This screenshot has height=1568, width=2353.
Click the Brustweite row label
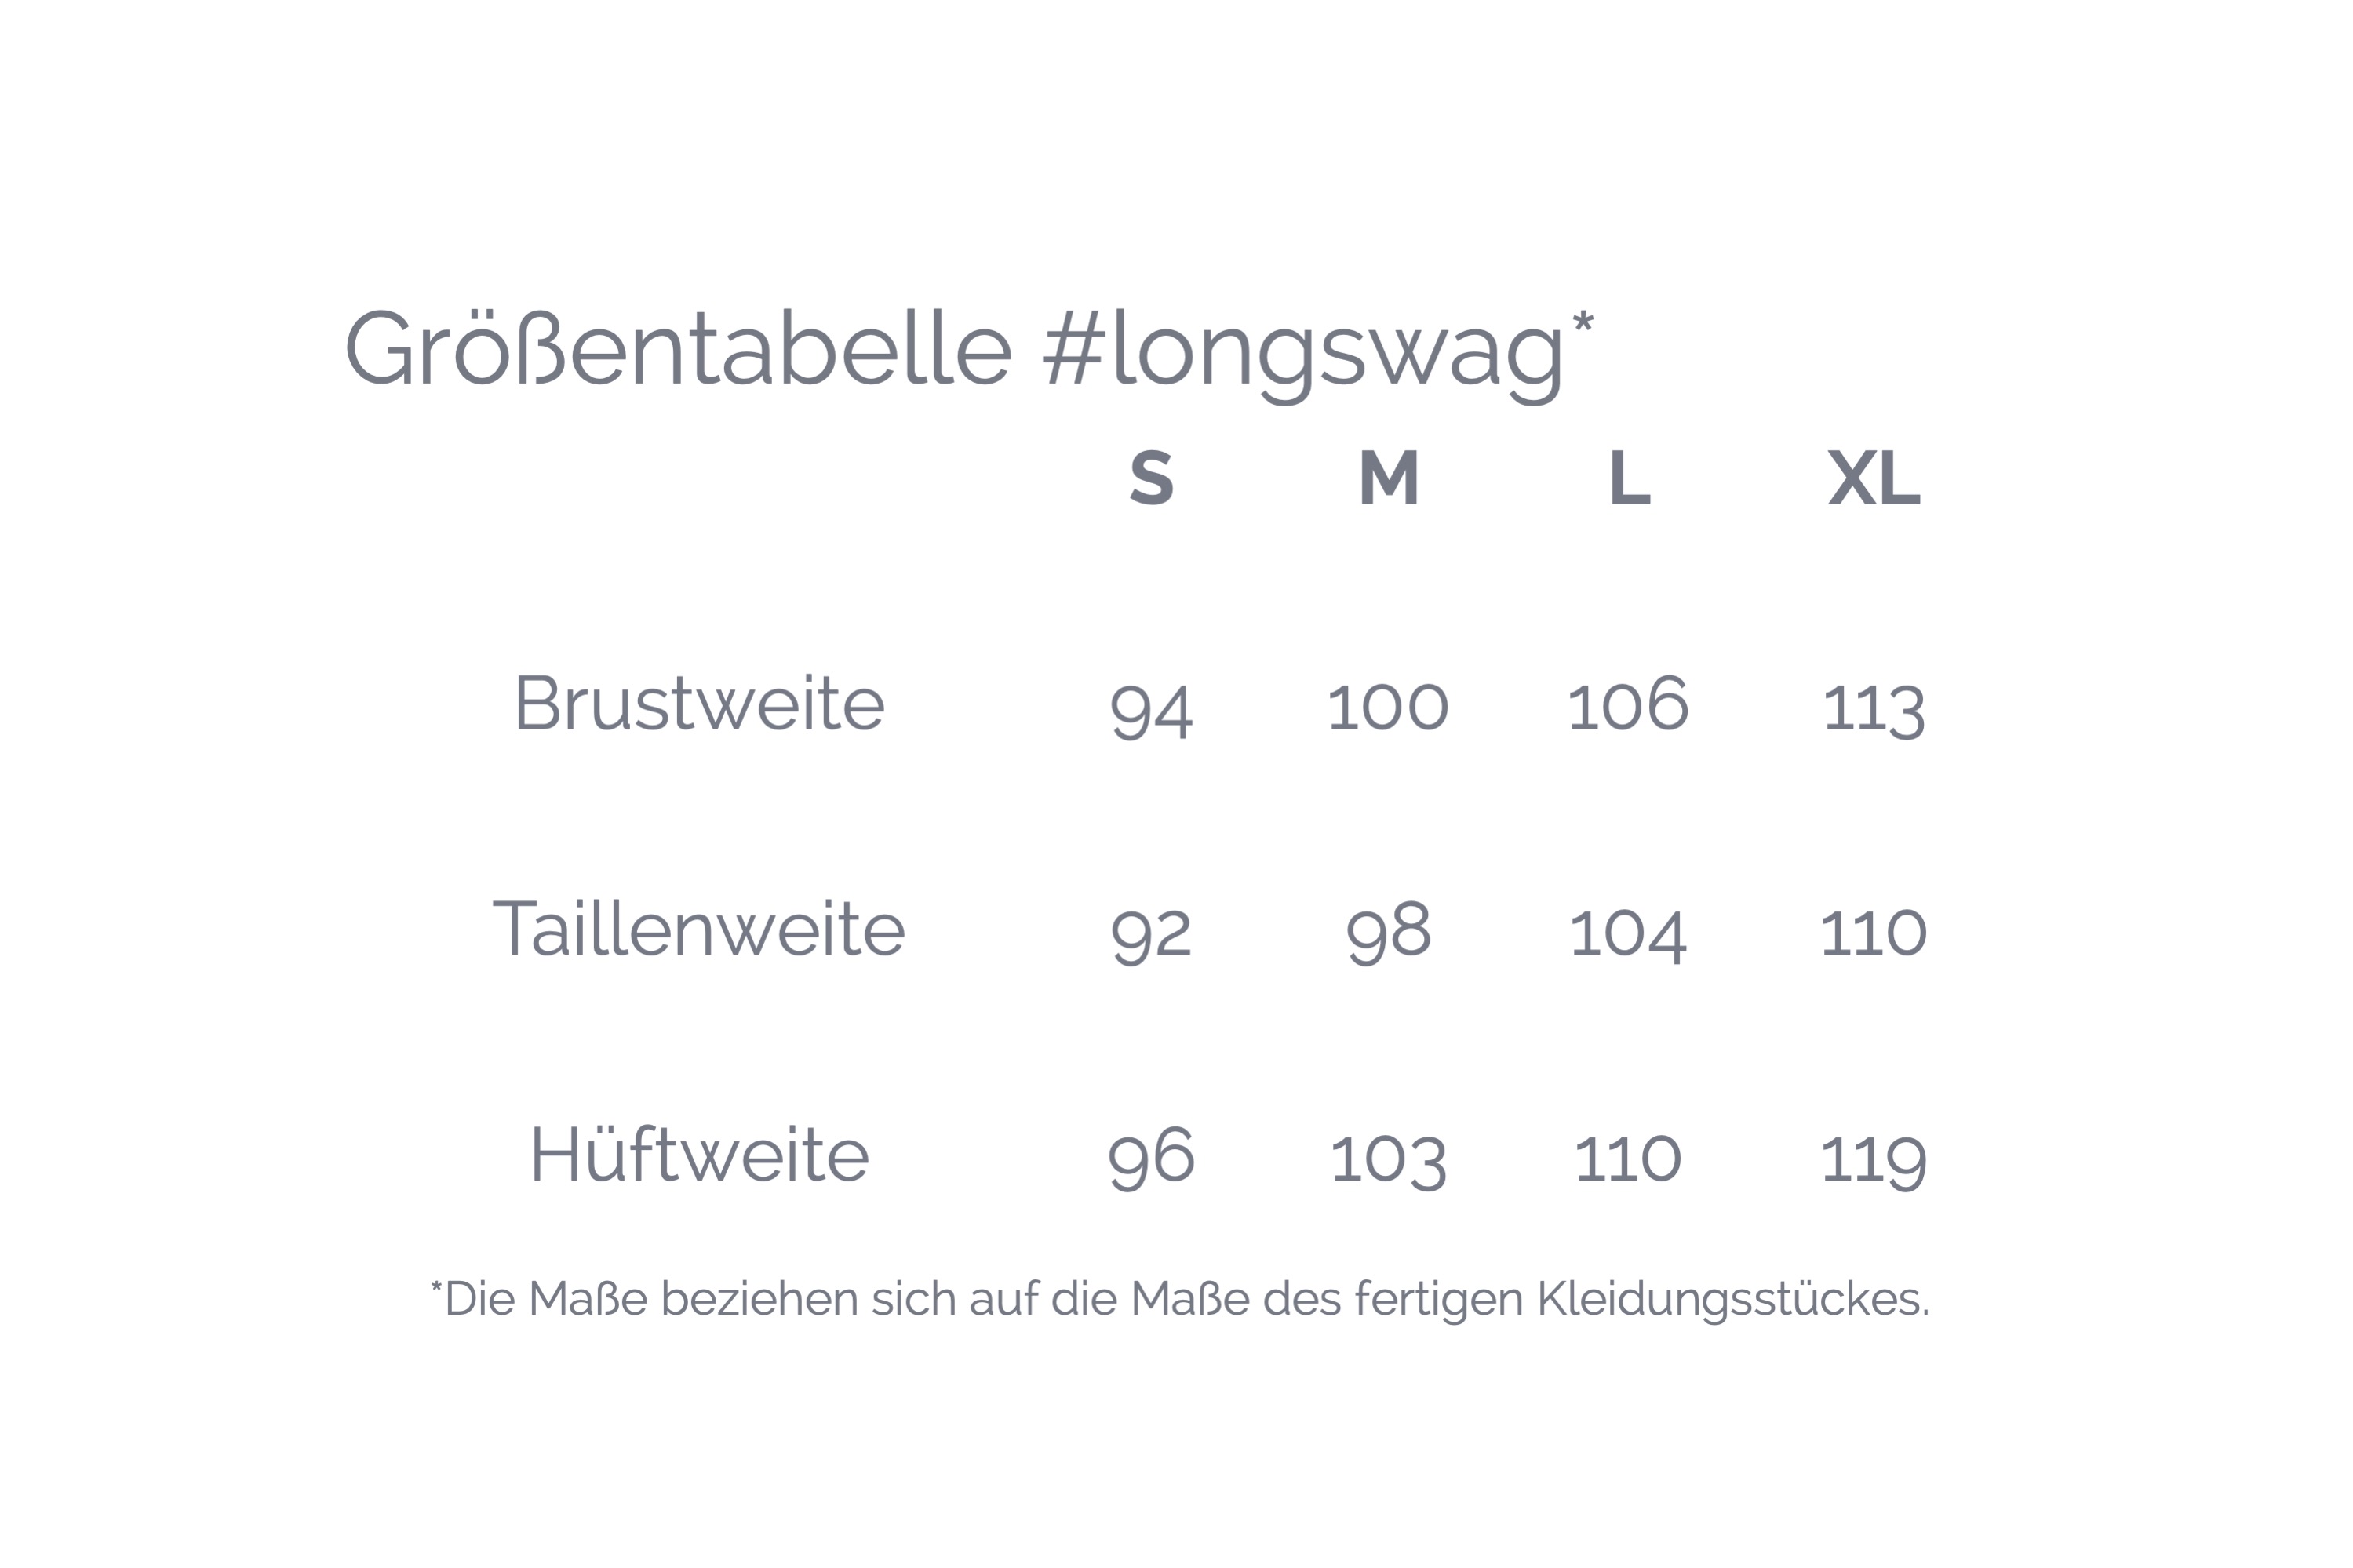[x=699, y=704]
